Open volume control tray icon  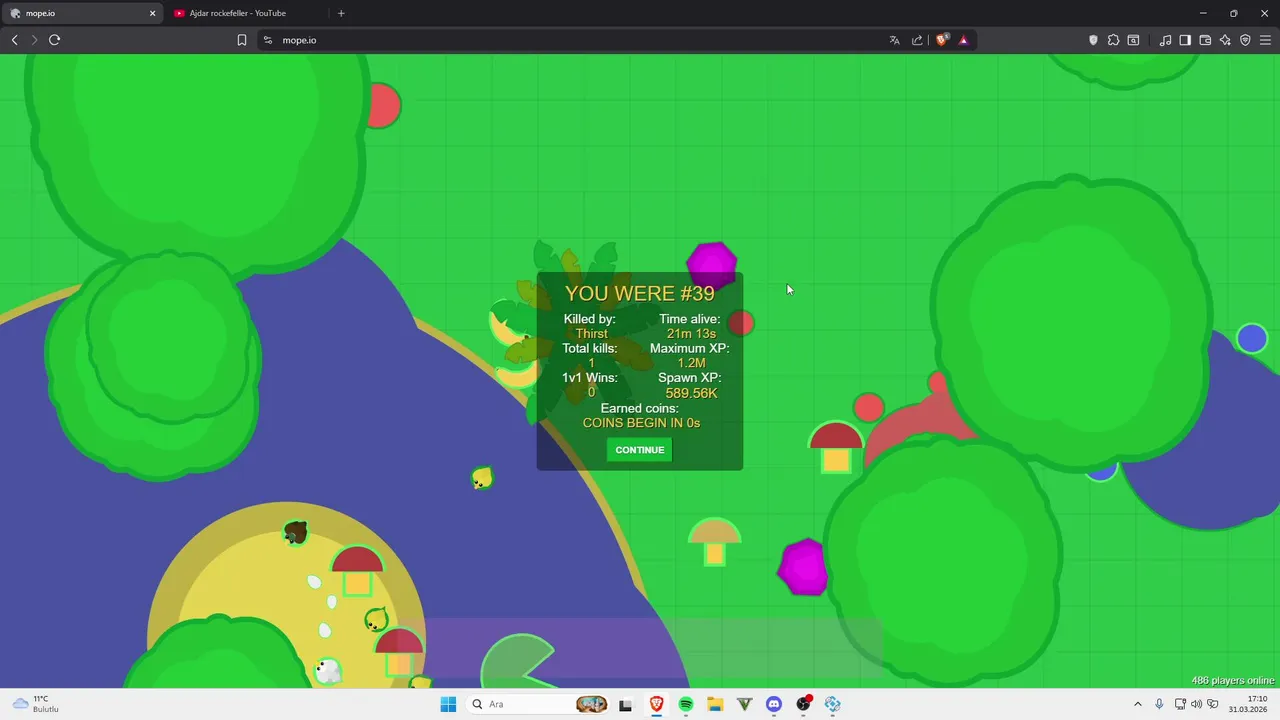pyautogui.click(x=1196, y=704)
